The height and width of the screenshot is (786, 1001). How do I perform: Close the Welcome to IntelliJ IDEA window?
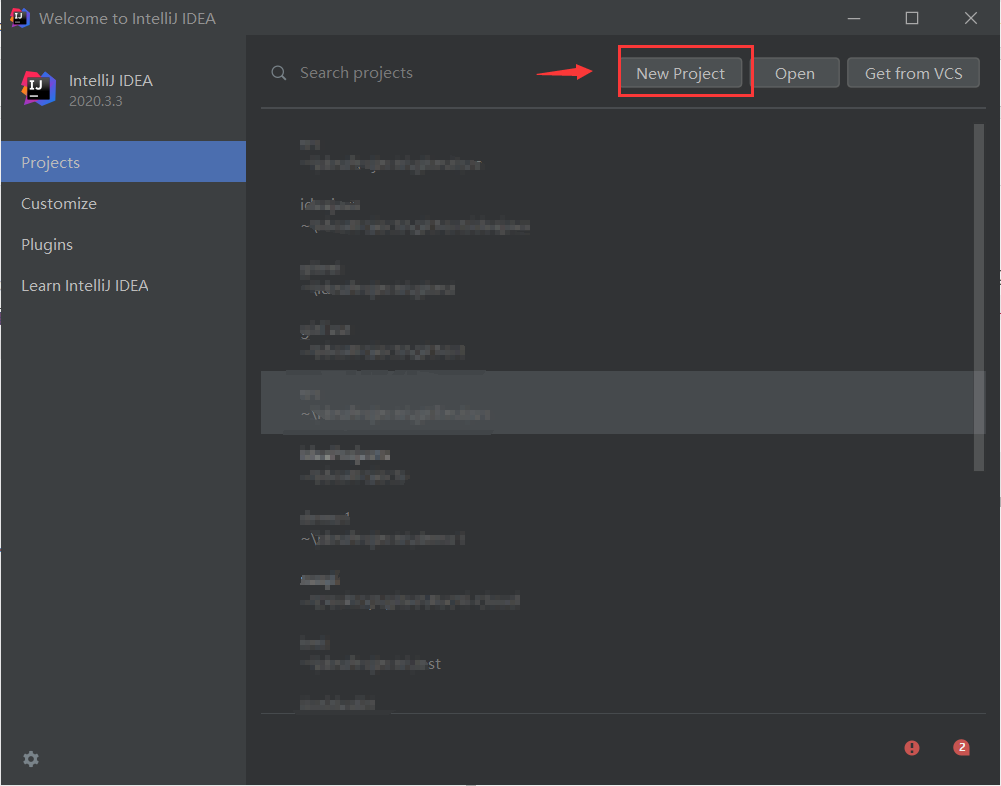(x=970, y=18)
